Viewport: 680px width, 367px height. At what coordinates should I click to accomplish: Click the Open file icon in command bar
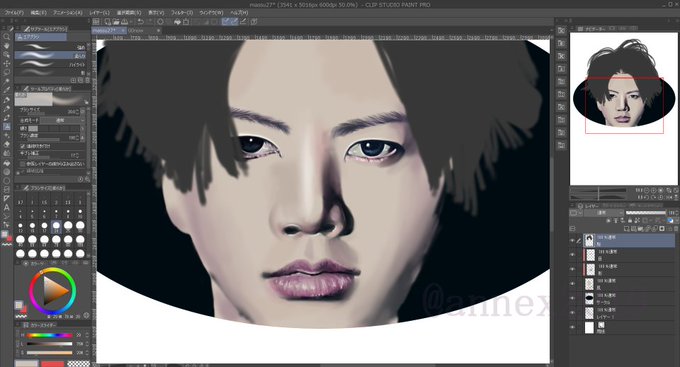[116, 21]
